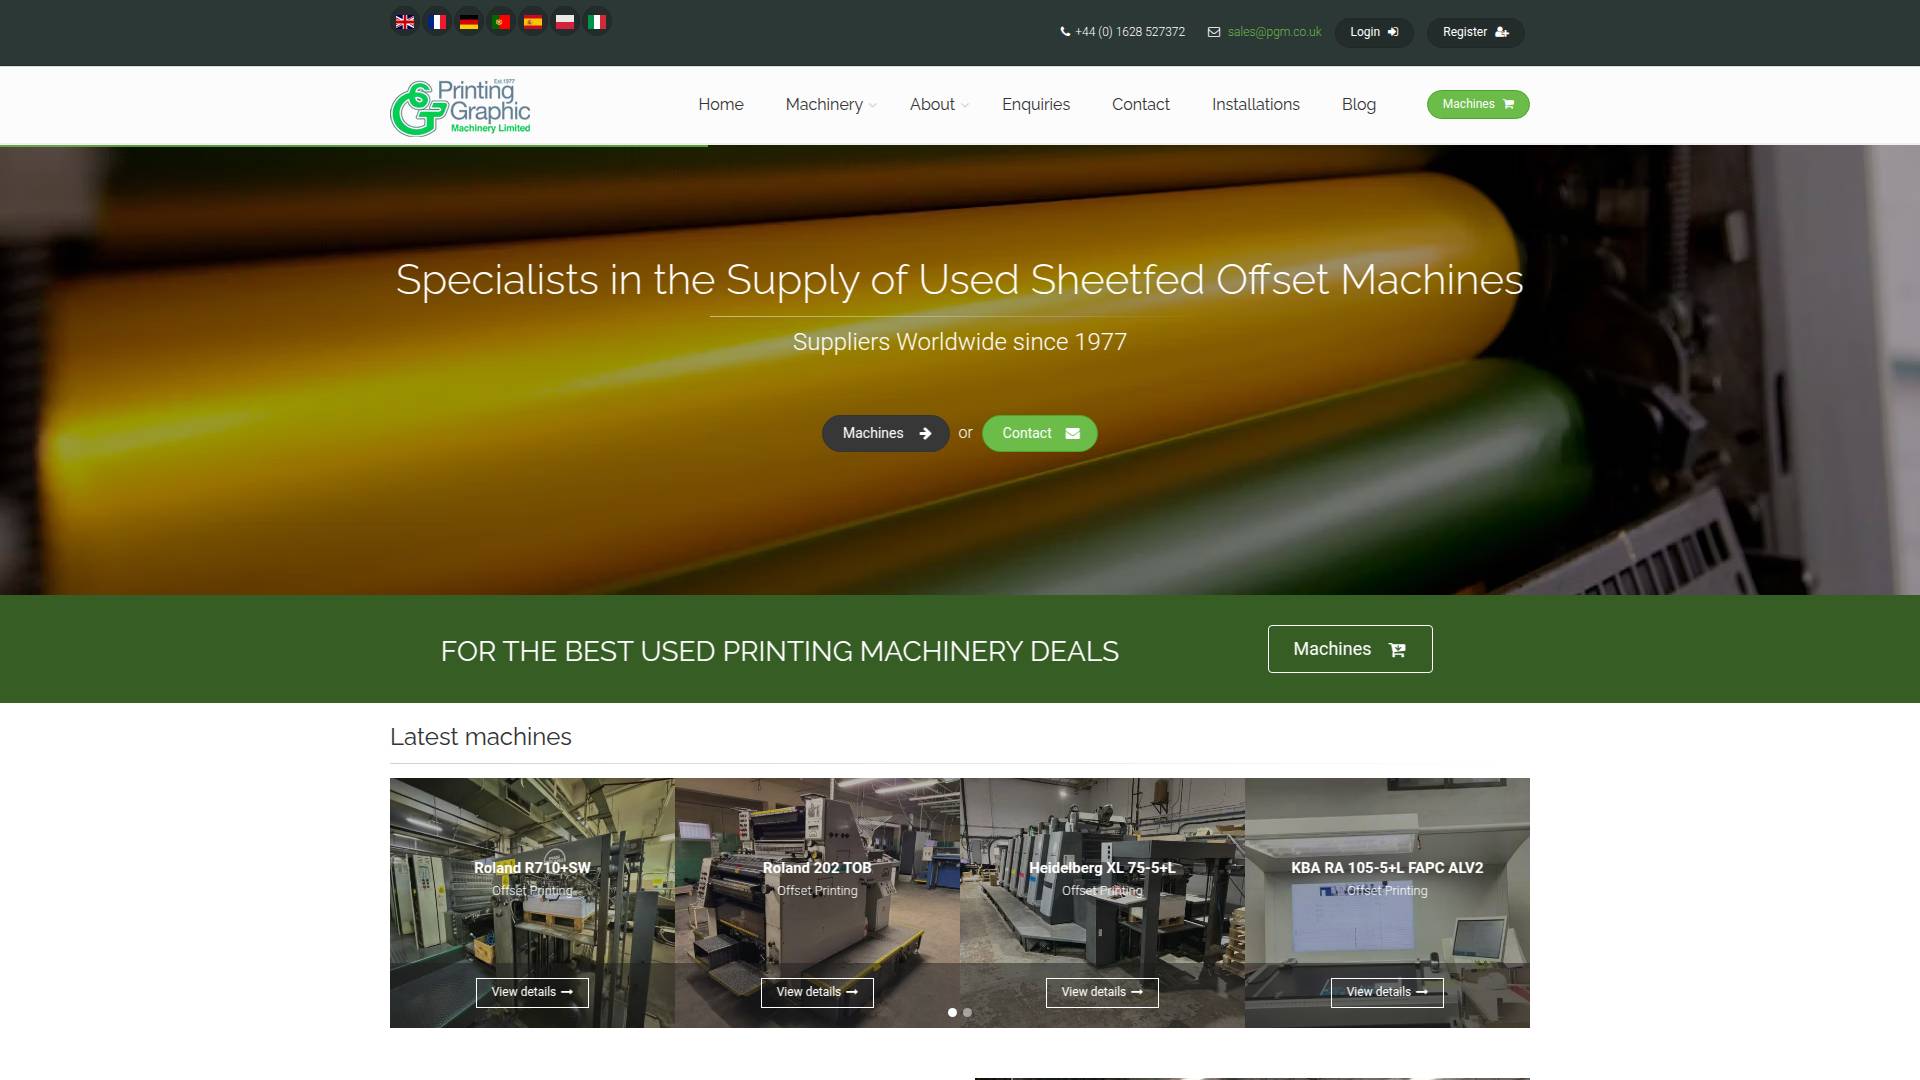The width and height of the screenshot is (1920, 1080).
Task: Email sales@pgm.co.uk via header link
Action: pyautogui.click(x=1273, y=31)
